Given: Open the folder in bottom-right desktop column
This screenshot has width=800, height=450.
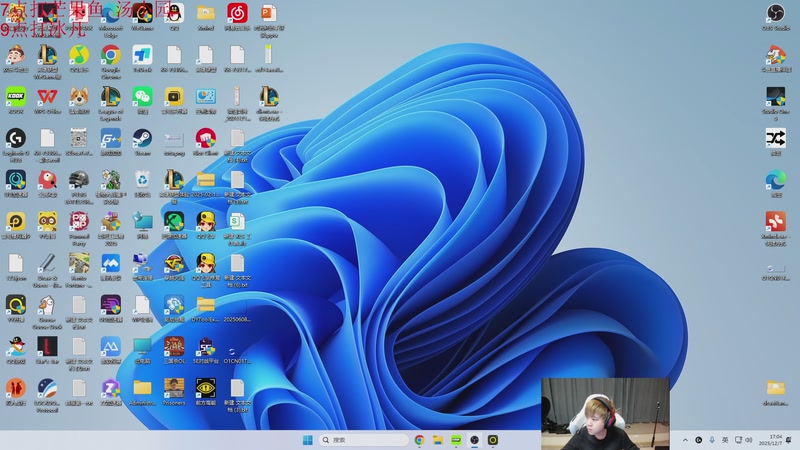Looking at the screenshot, I should tap(776, 389).
